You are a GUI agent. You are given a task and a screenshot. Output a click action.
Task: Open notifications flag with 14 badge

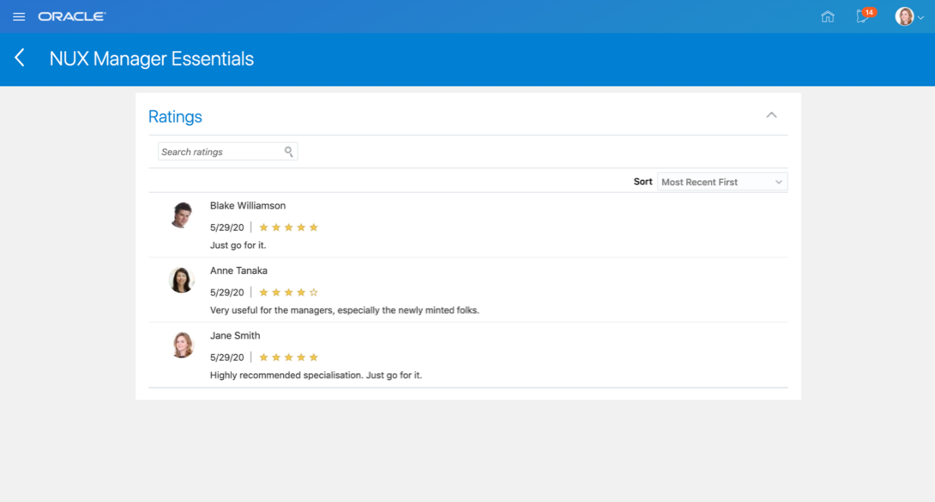tap(865, 16)
